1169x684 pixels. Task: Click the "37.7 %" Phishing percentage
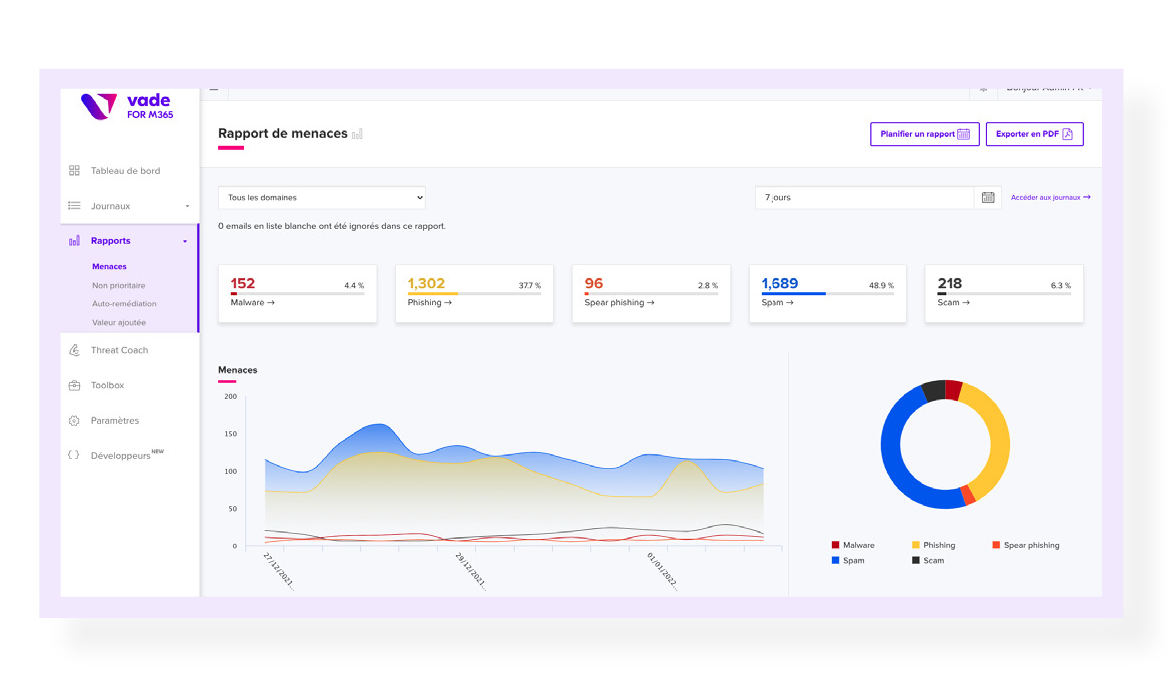[x=530, y=286]
